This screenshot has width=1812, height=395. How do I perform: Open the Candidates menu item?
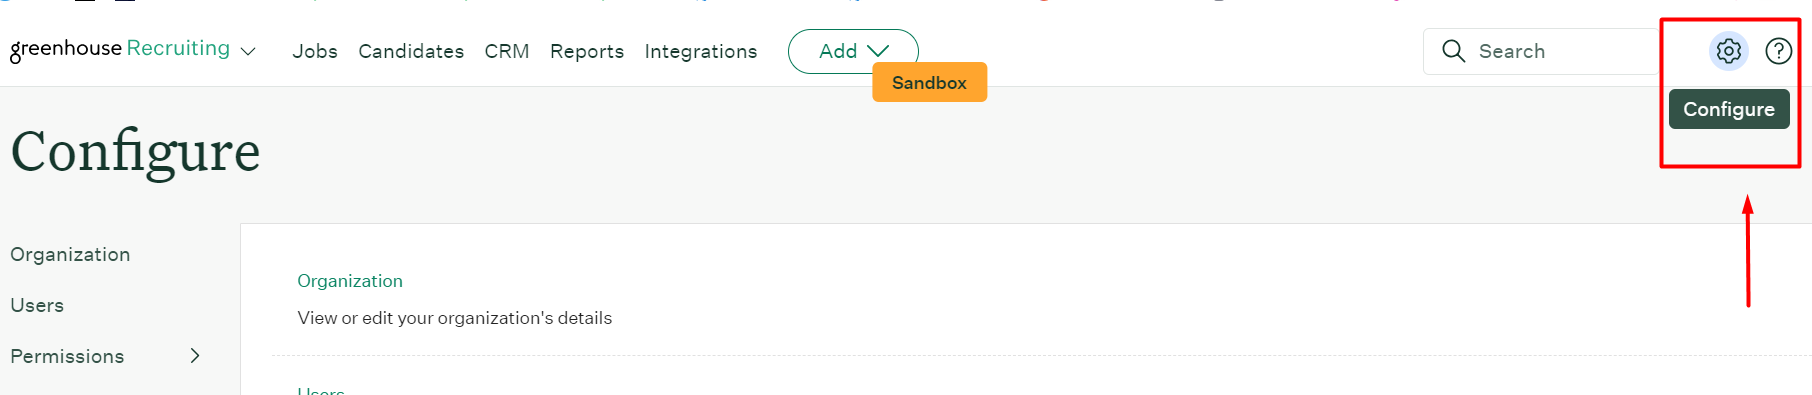coord(411,51)
